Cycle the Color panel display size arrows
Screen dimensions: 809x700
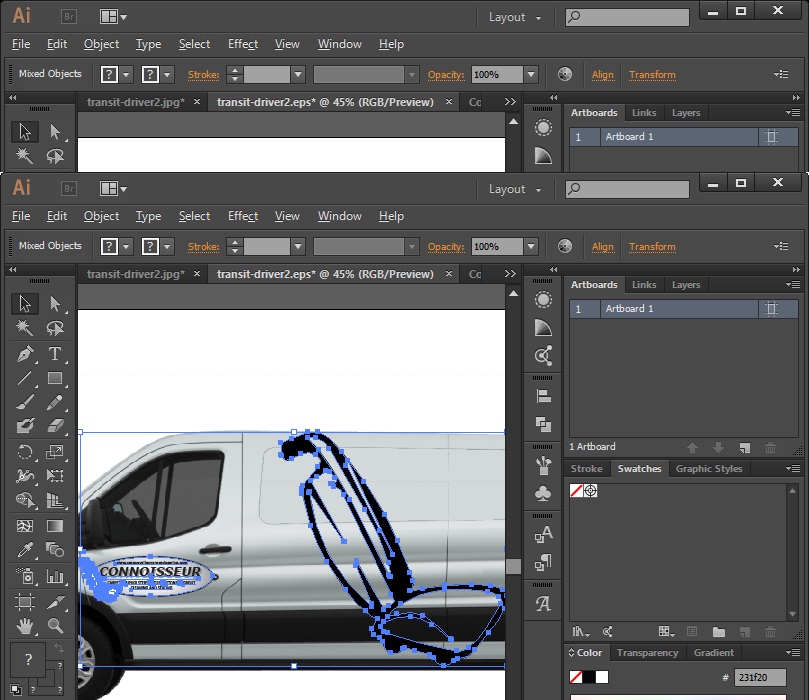[571, 653]
